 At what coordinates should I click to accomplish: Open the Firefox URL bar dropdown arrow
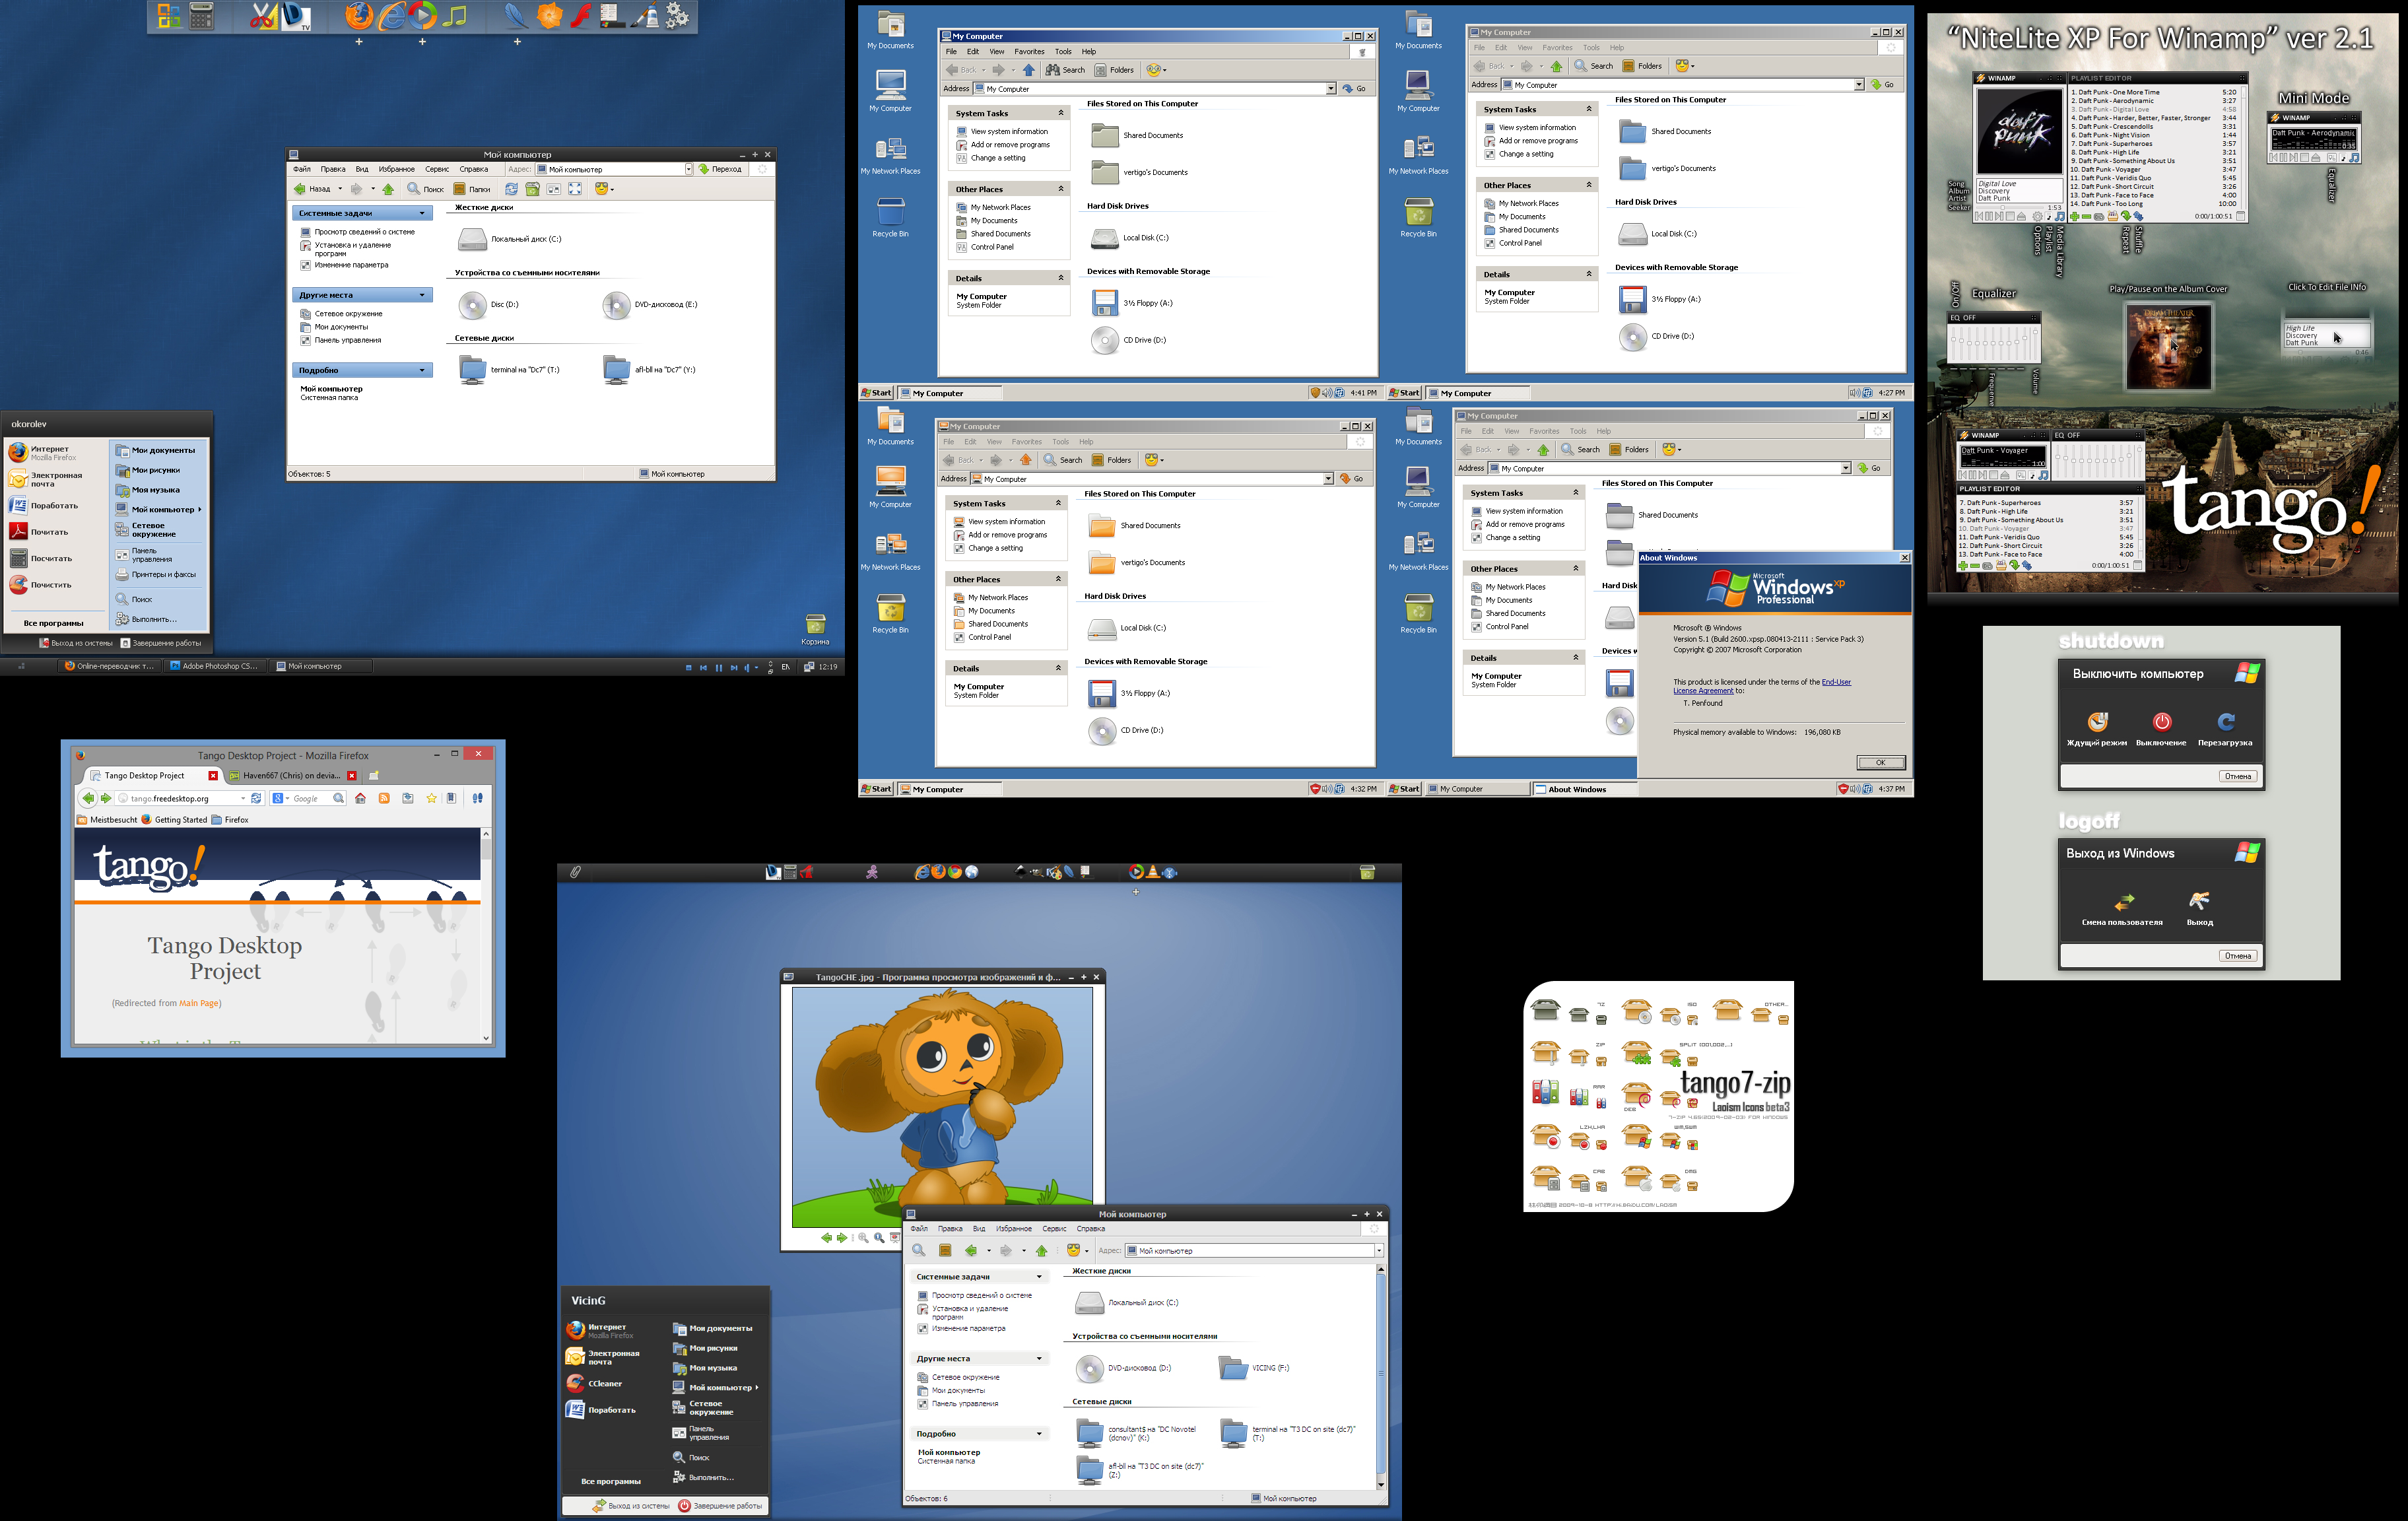click(244, 799)
